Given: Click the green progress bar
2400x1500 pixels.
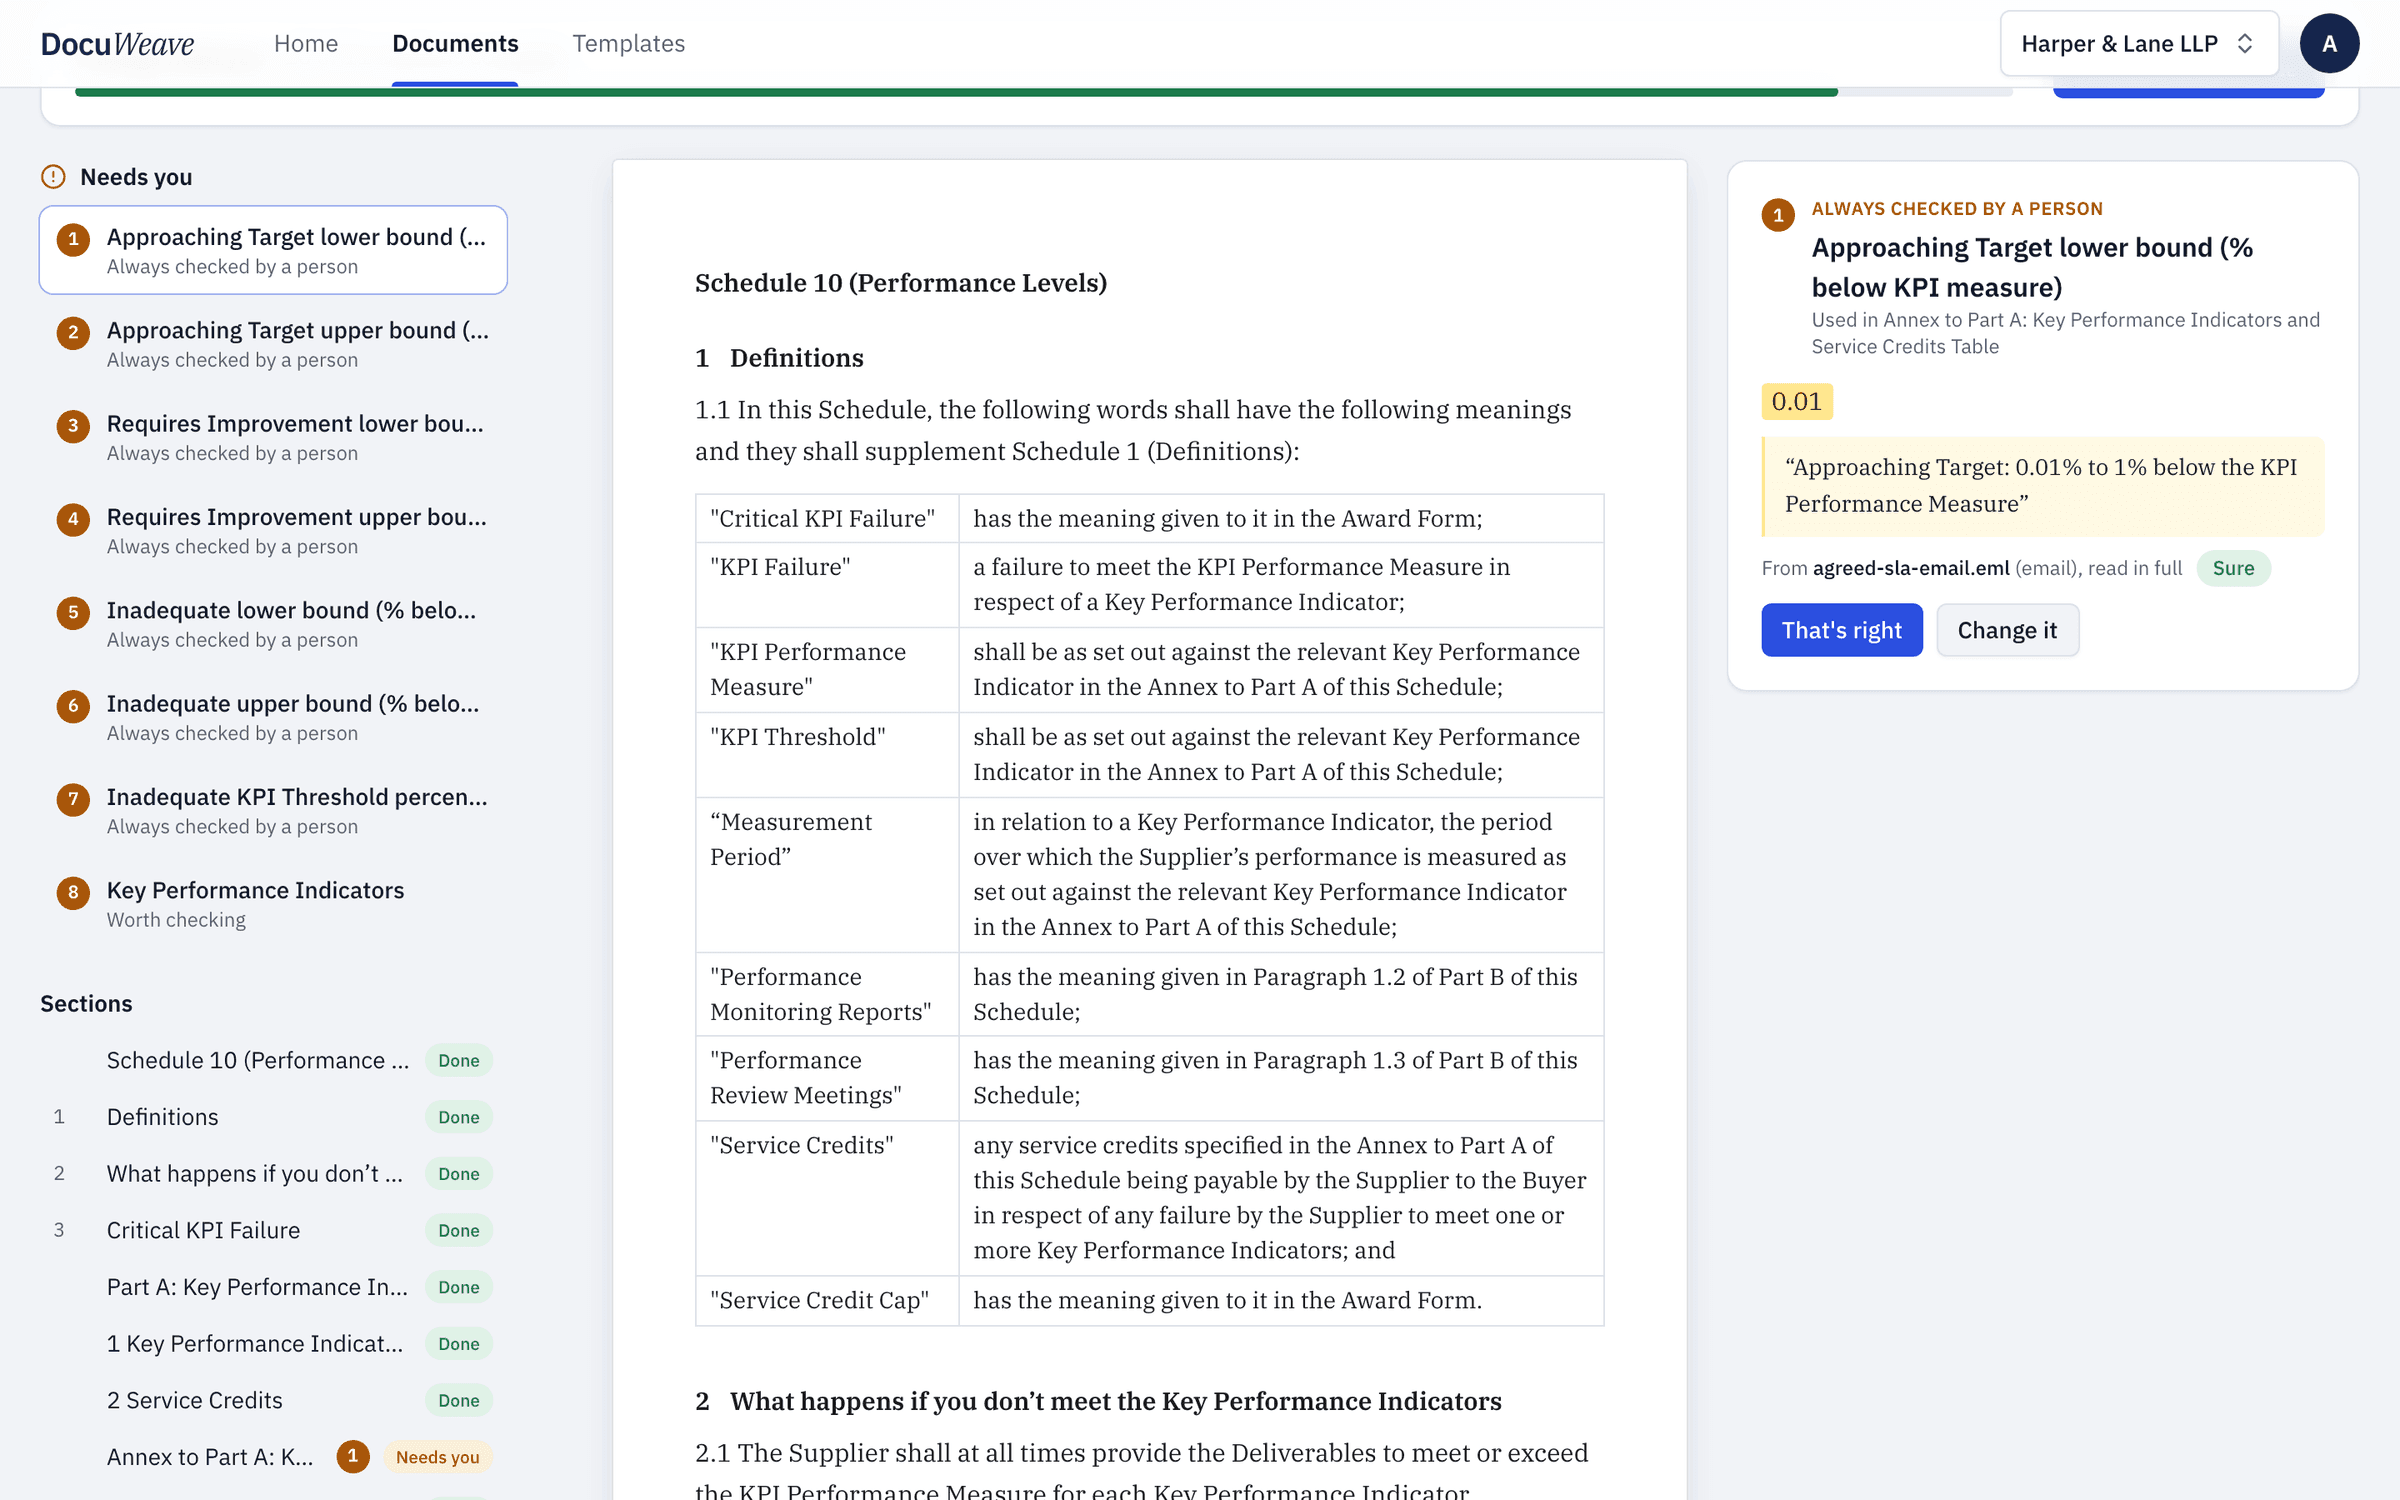Looking at the screenshot, I should pos(956,92).
